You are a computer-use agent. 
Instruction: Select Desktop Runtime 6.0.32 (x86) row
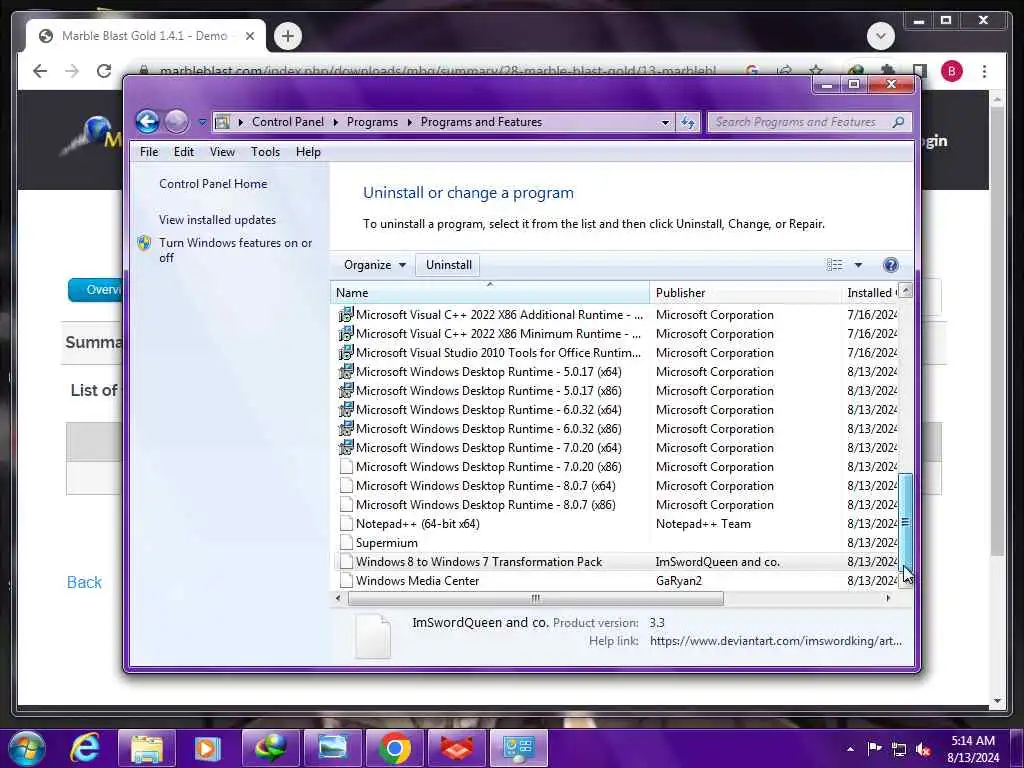[617, 428]
